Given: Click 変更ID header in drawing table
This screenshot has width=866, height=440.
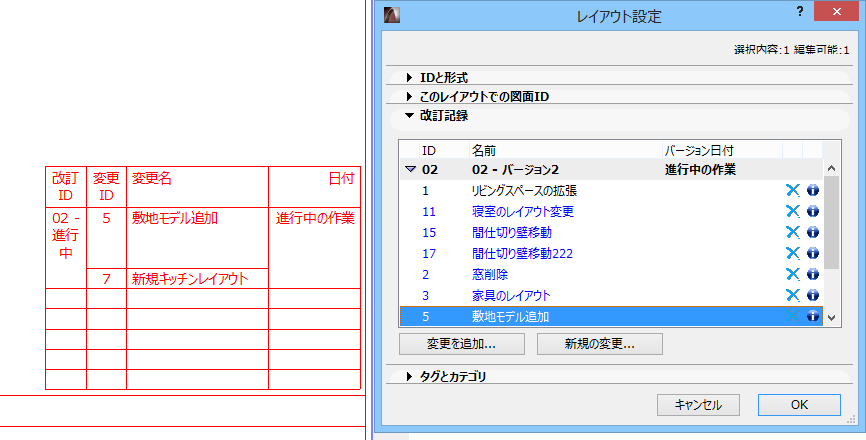Looking at the screenshot, I should pyautogui.click(x=107, y=187).
